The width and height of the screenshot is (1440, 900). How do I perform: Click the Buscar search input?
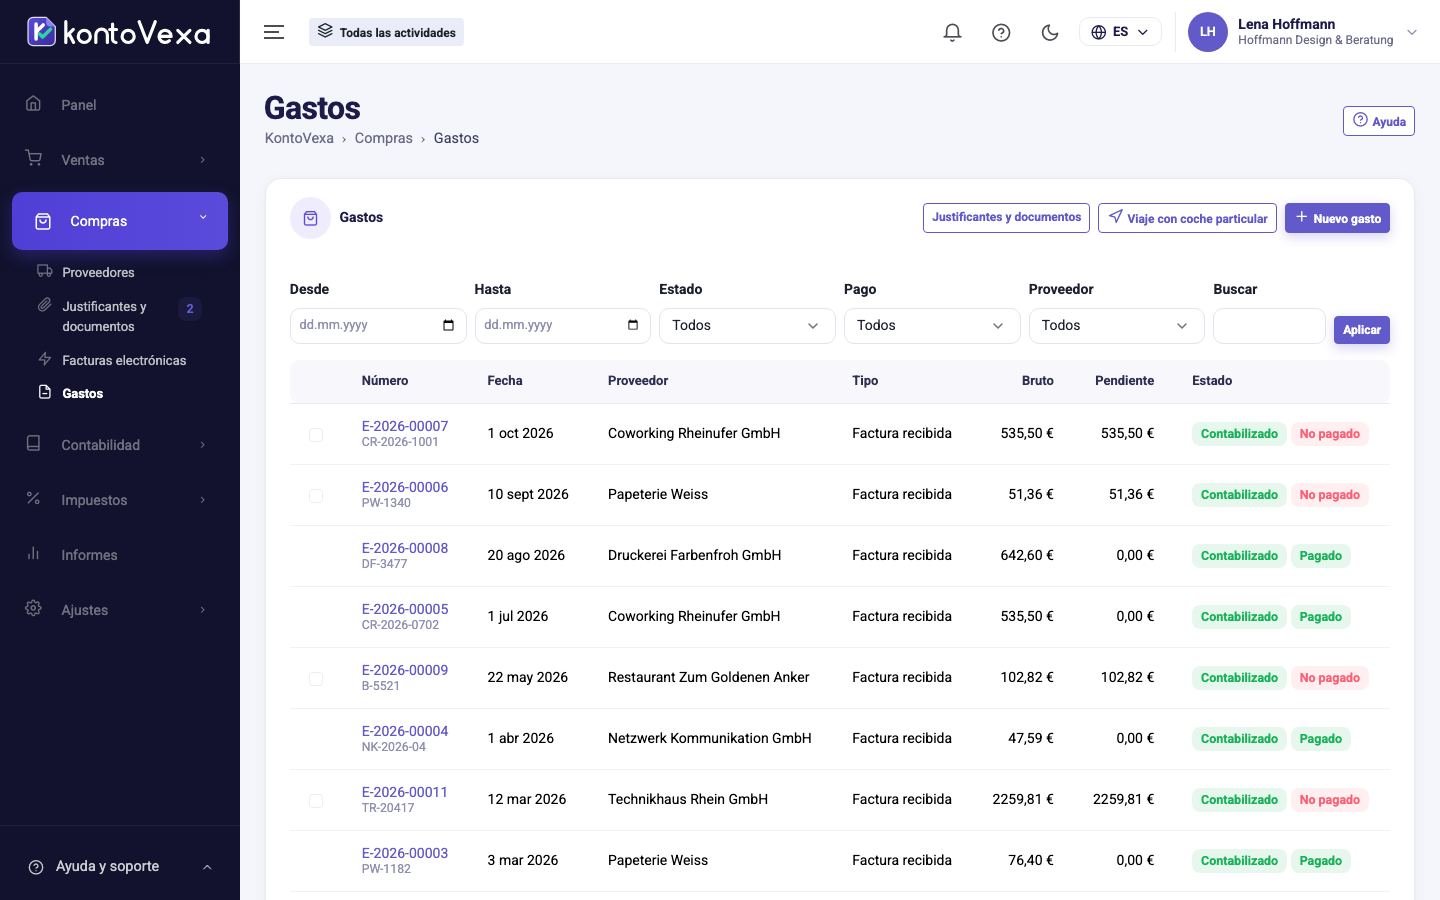(1269, 326)
